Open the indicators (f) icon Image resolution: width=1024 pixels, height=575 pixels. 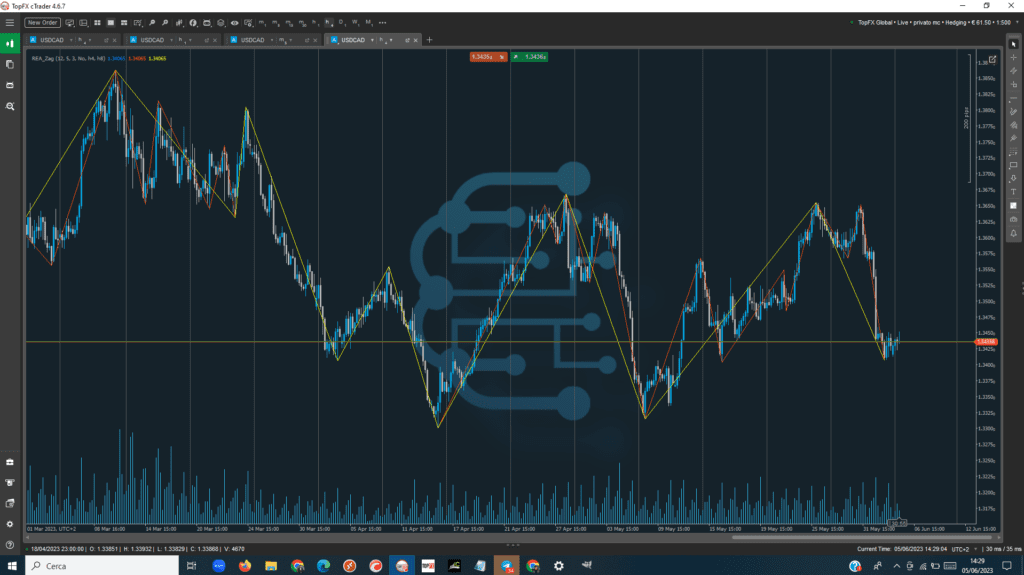pos(193,22)
